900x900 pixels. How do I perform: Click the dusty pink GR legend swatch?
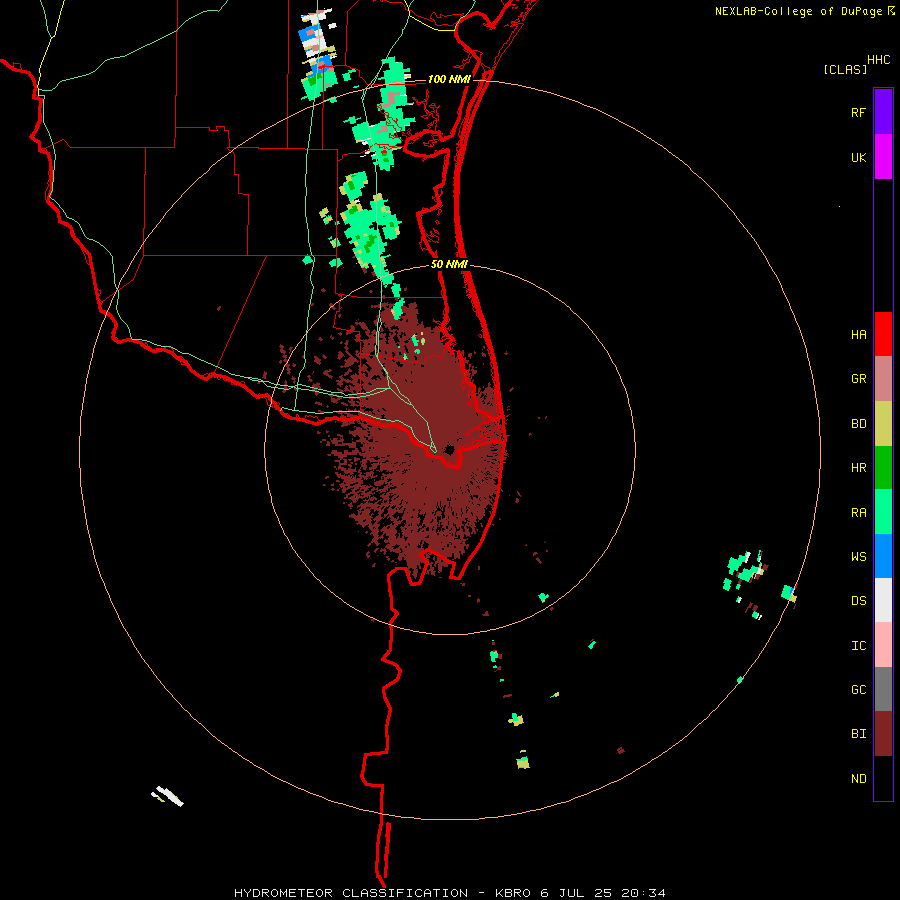[x=883, y=379]
